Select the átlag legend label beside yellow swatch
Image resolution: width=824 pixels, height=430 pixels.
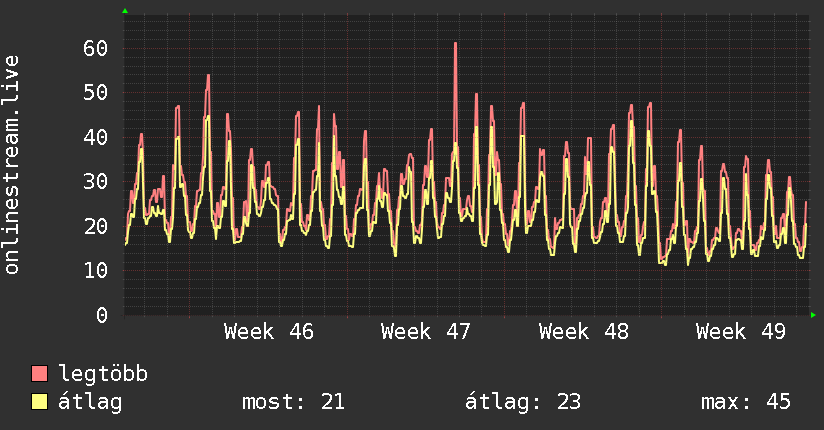coord(90,402)
